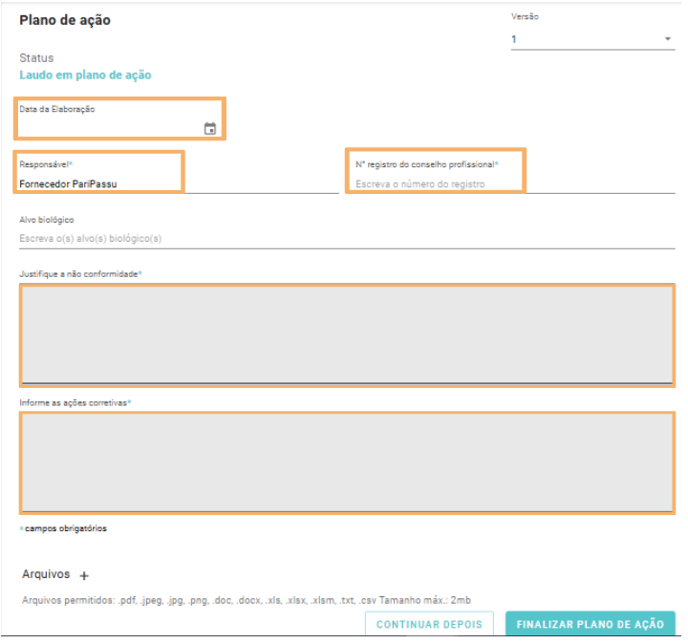Click the Plano de ação heading
Screen dimensions: 688x644
[65, 20]
